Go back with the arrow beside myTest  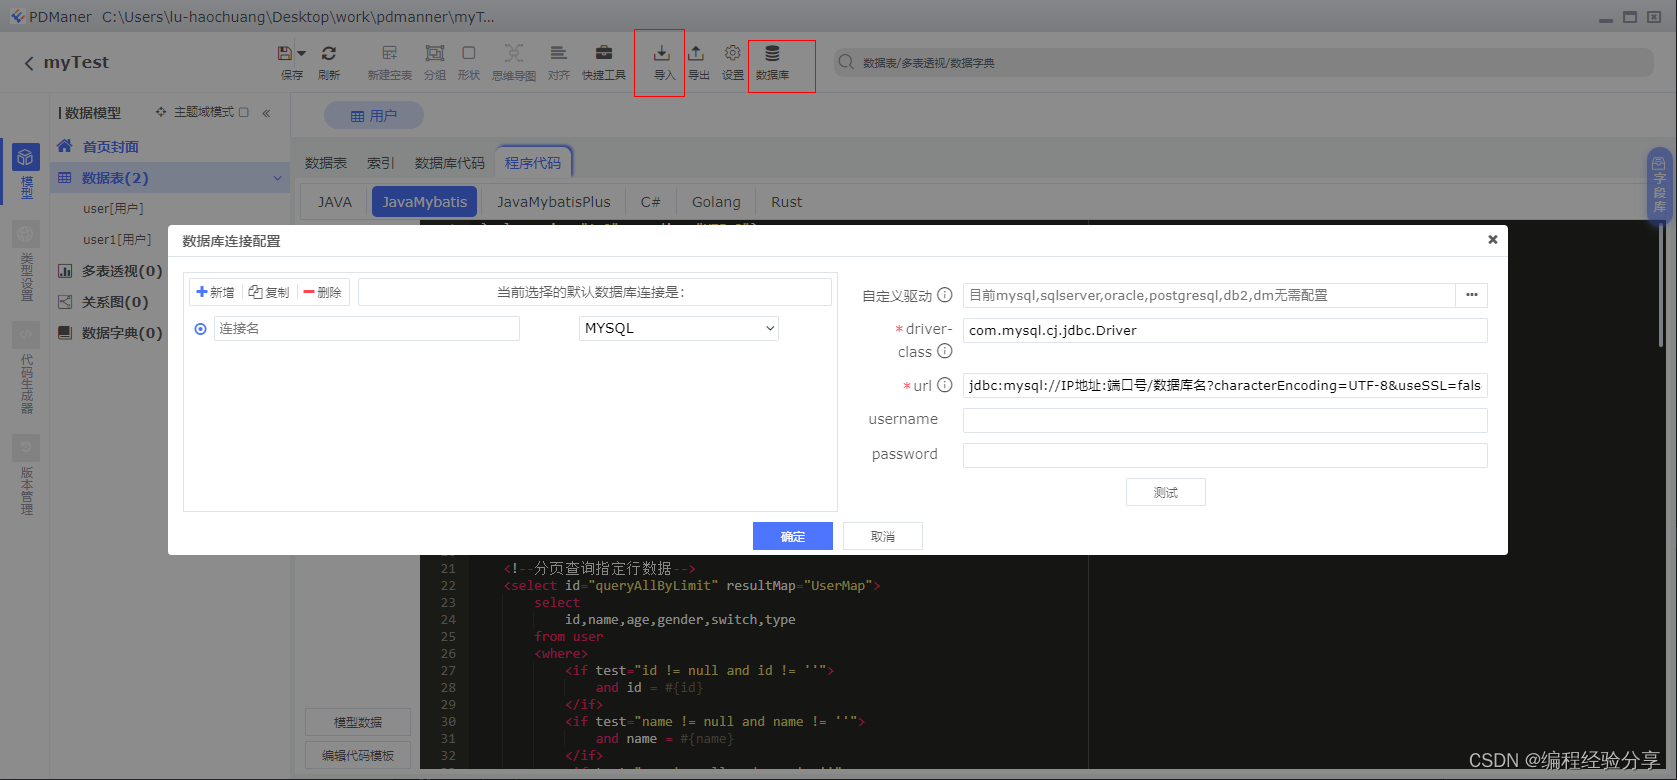click(x=29, y=63)
